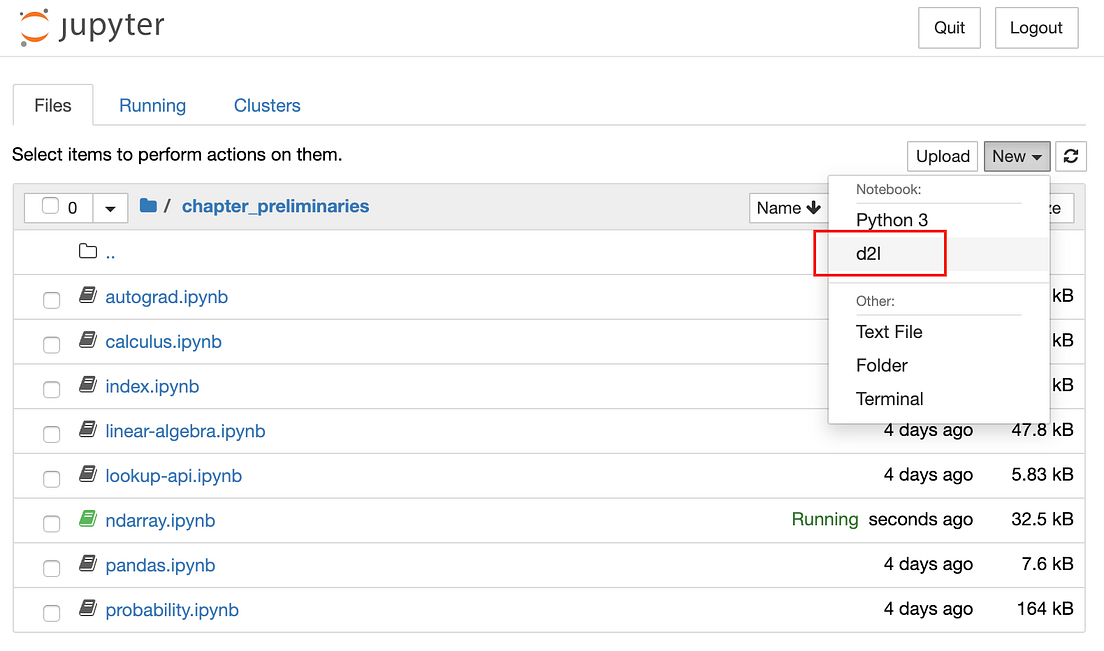Click the parent directory folder icon

88,251
